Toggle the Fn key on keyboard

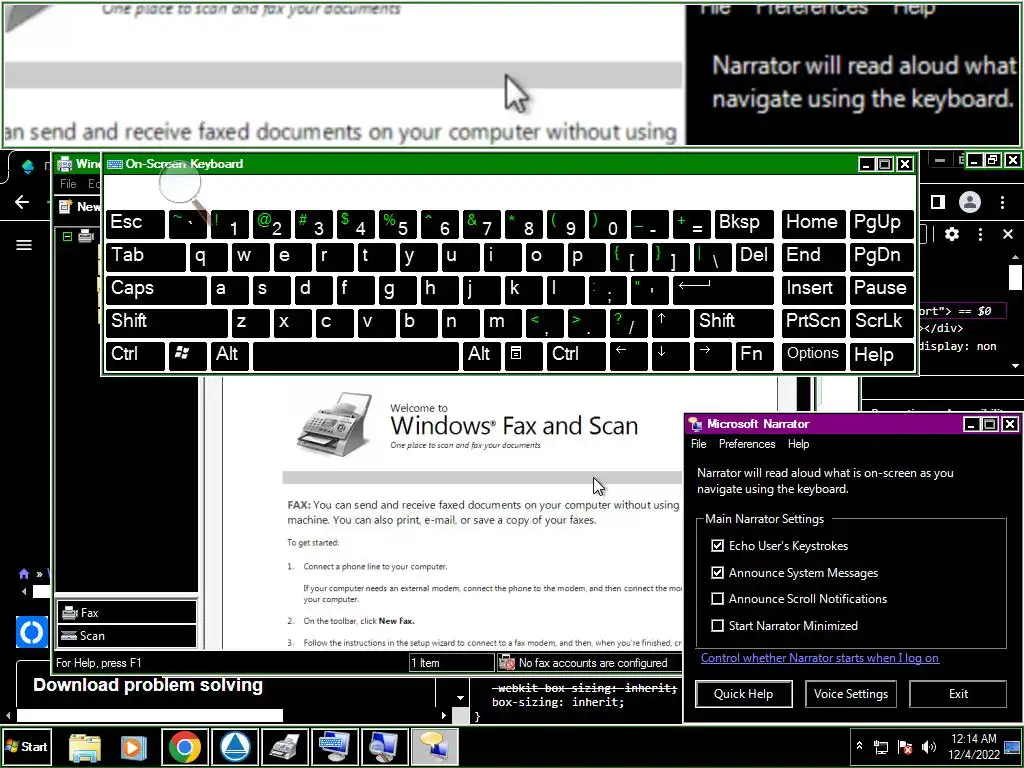[754, 355]
